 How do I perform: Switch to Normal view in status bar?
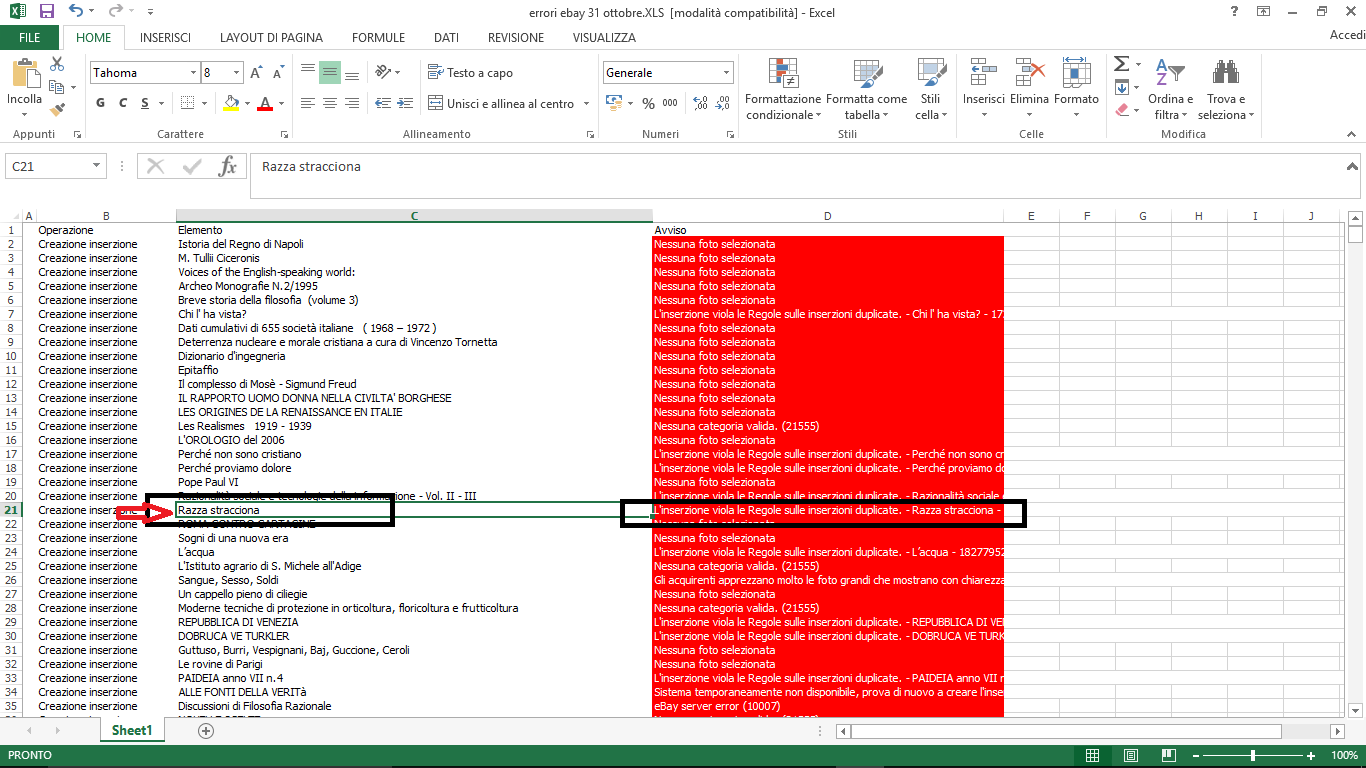pyautogui.click(x=1093, y=755)
